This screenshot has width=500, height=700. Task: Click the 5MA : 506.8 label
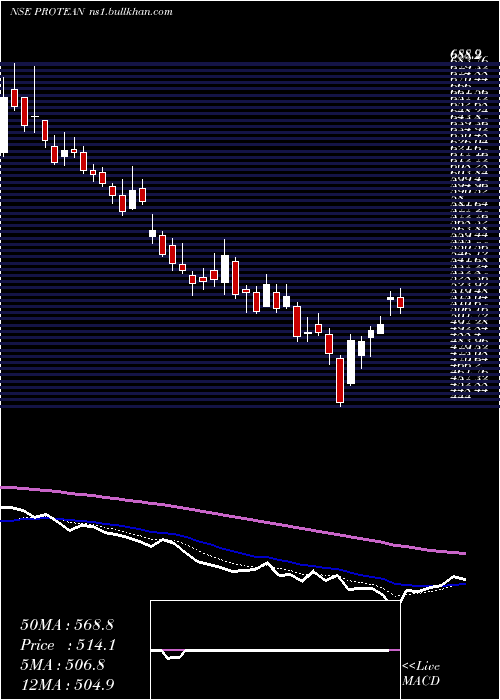63,664
